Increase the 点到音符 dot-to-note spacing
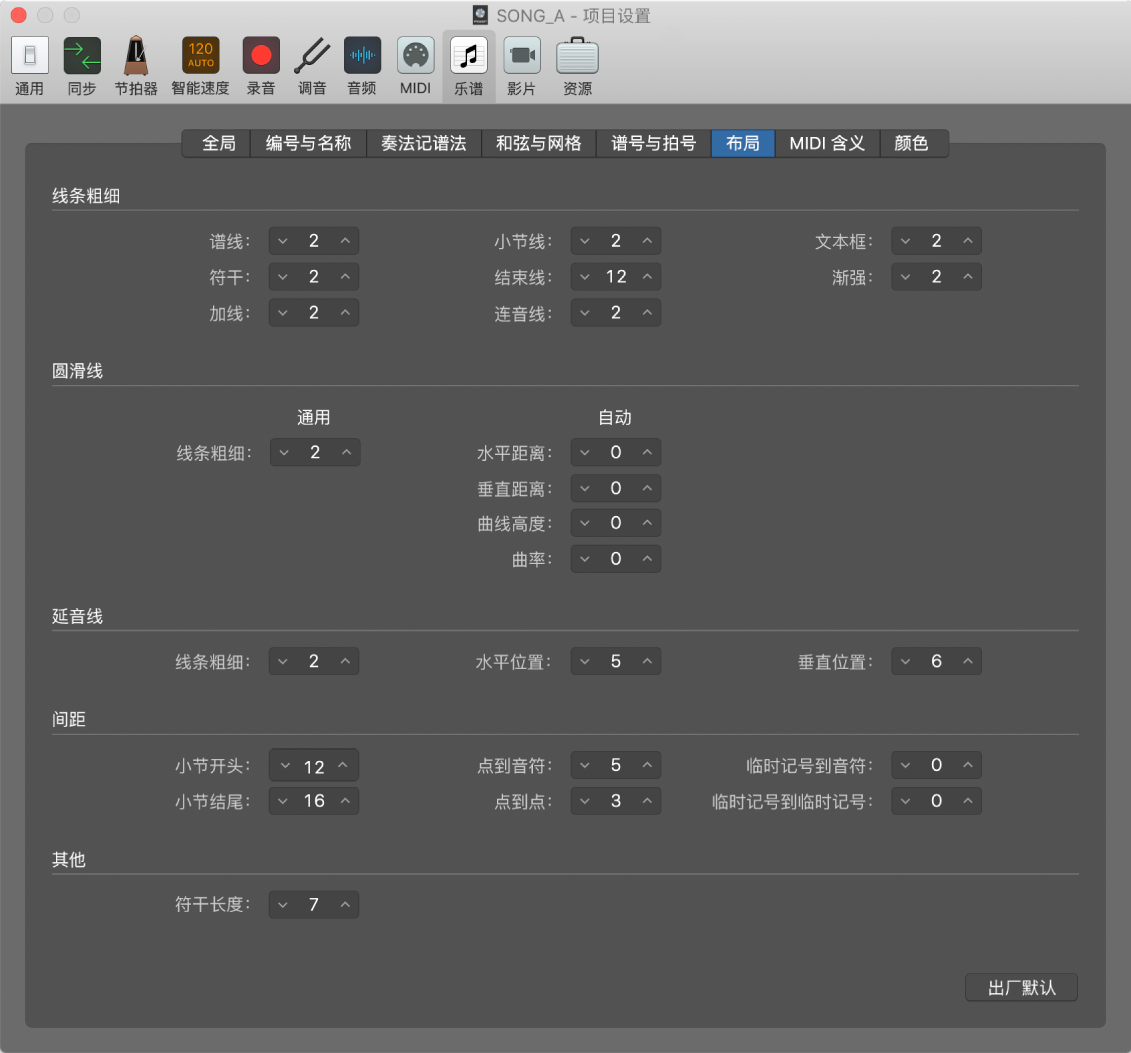The height and width of the screenshot is (1053, 1131). pyautogui.click(x=647, y=765)
